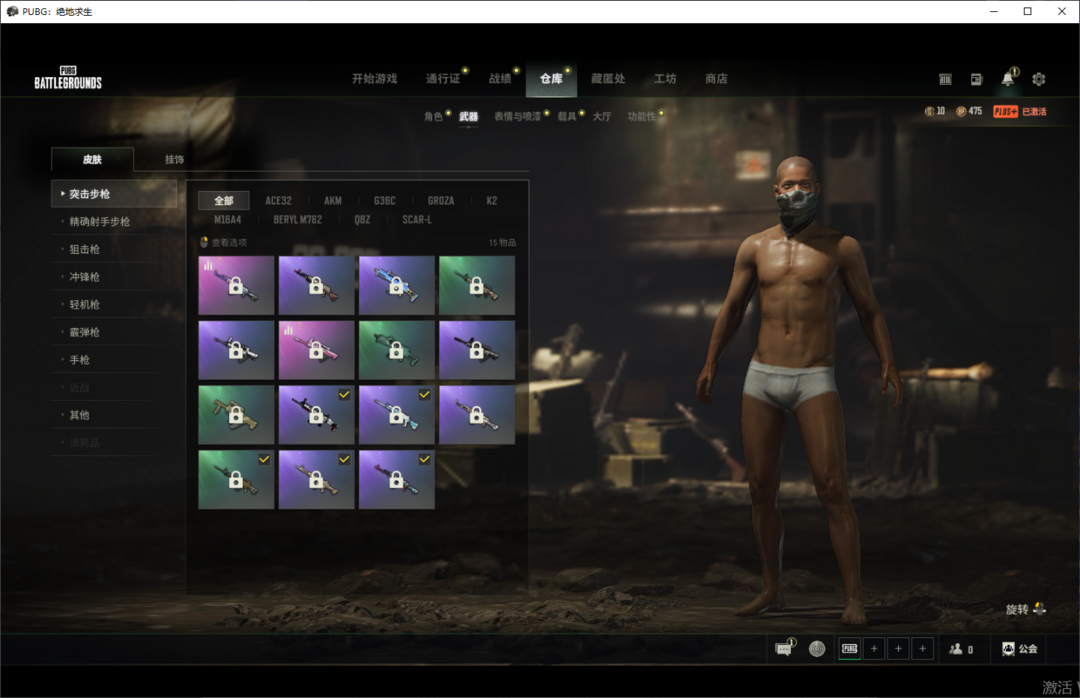1080x698 pixels.
Task: Select 精确射手步枪 category
Action: pos(100,221)
